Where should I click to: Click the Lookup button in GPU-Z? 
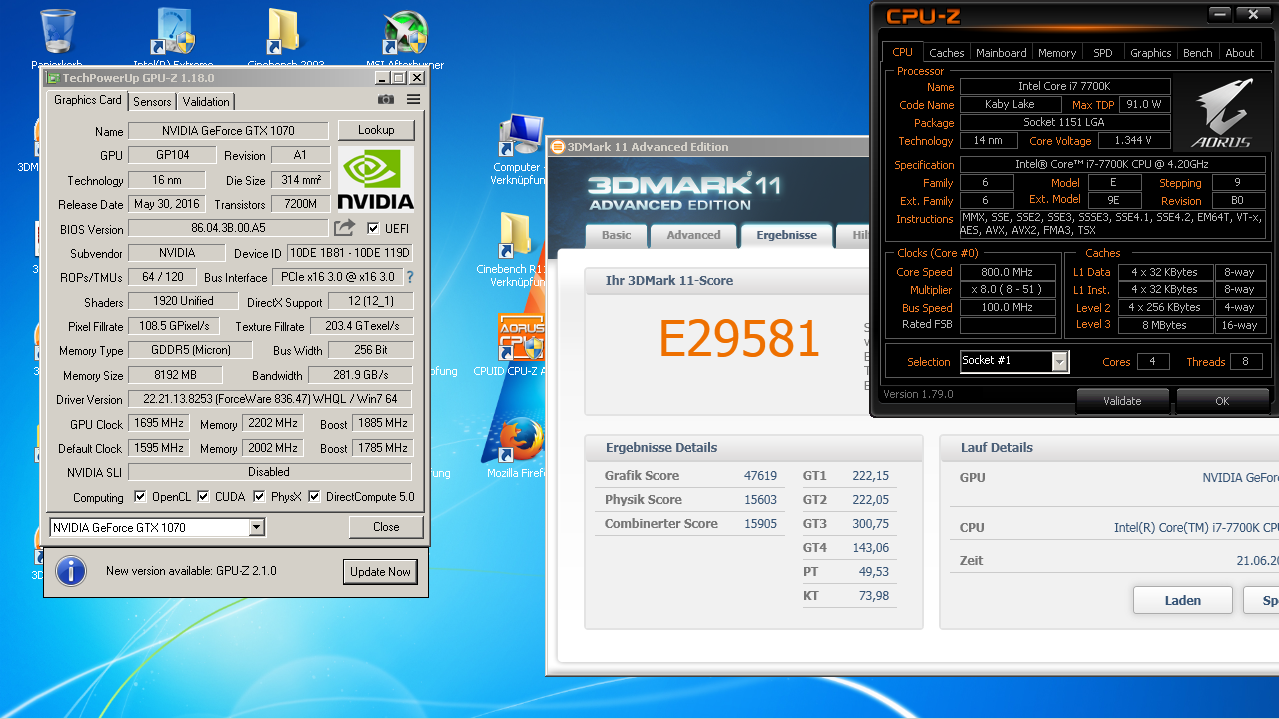pyautogui.click(x=376, y=130)
